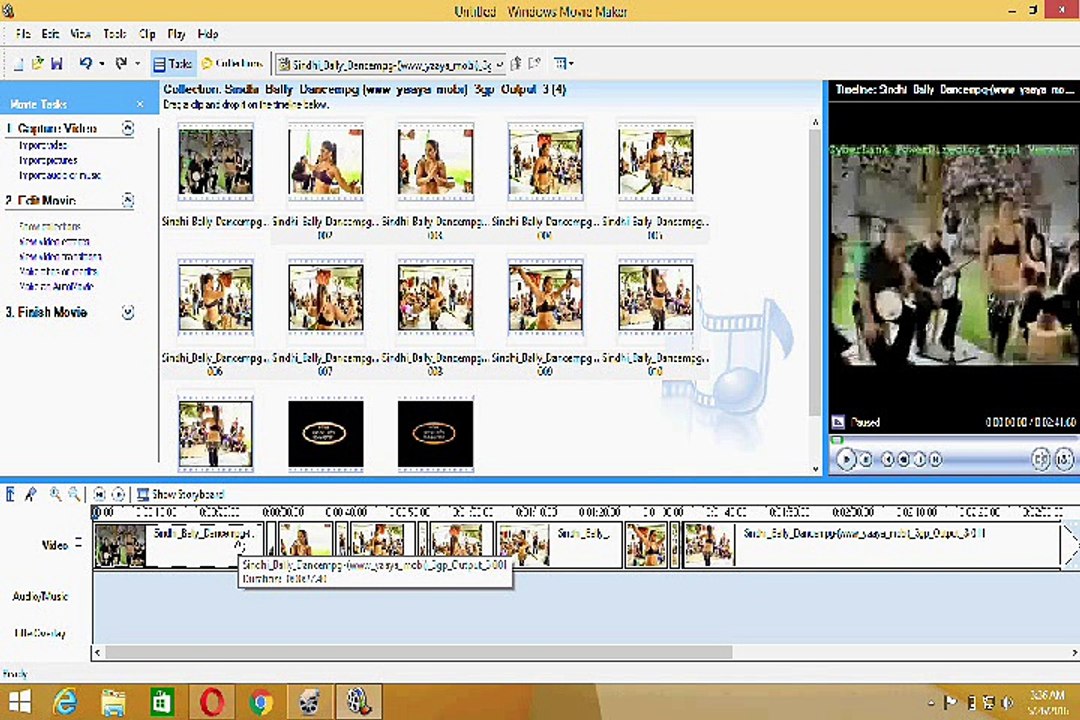Open the Help menu
This screenshot has width=1080, height=720.
point(207,34)
